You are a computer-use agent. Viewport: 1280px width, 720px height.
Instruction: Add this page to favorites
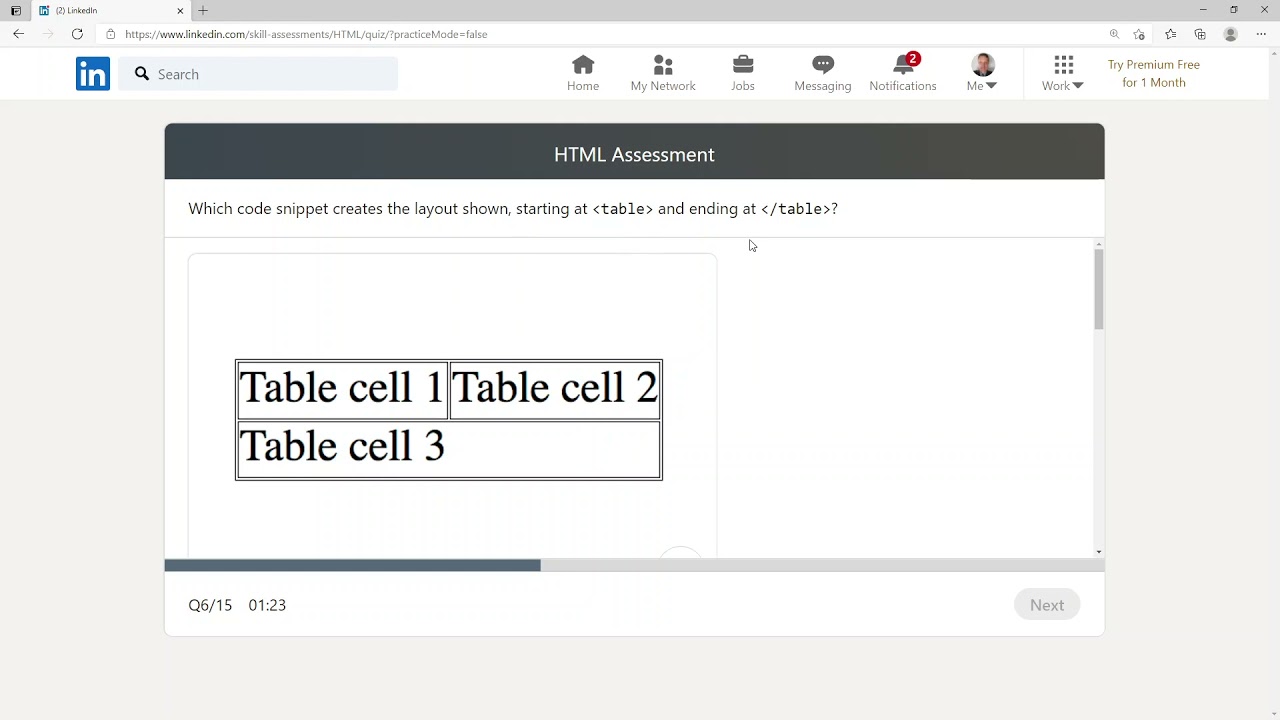pyautogui.click(x=1139, y=34)
